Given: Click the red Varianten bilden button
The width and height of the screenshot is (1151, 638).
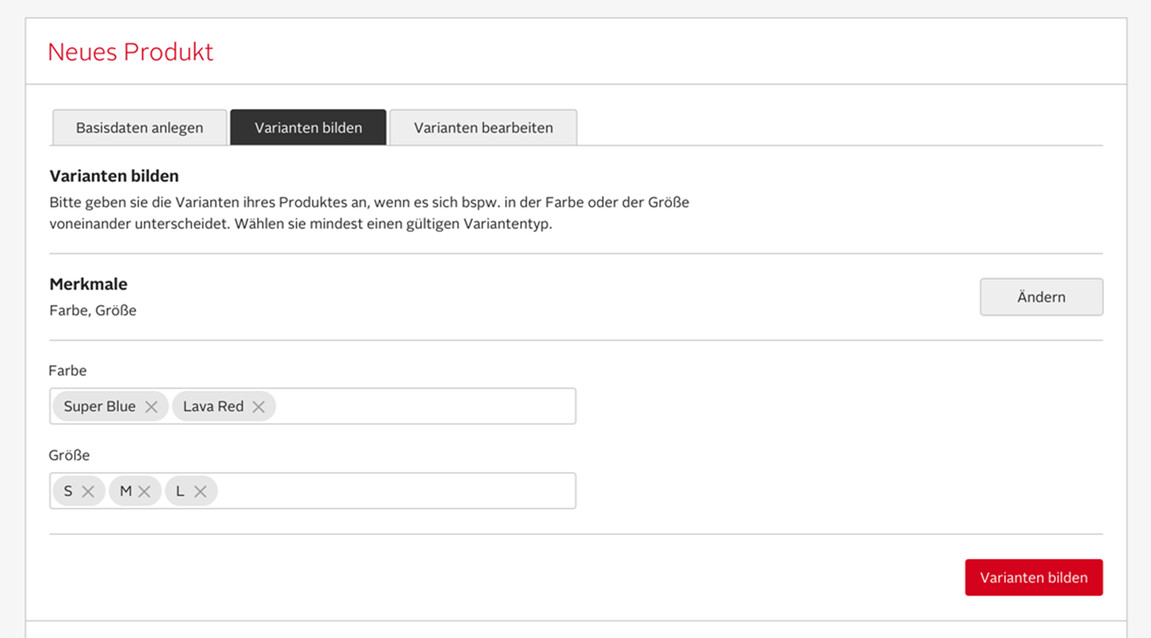Looking at the screenshot, I should pyautogui.click(x=1033, y=577).
